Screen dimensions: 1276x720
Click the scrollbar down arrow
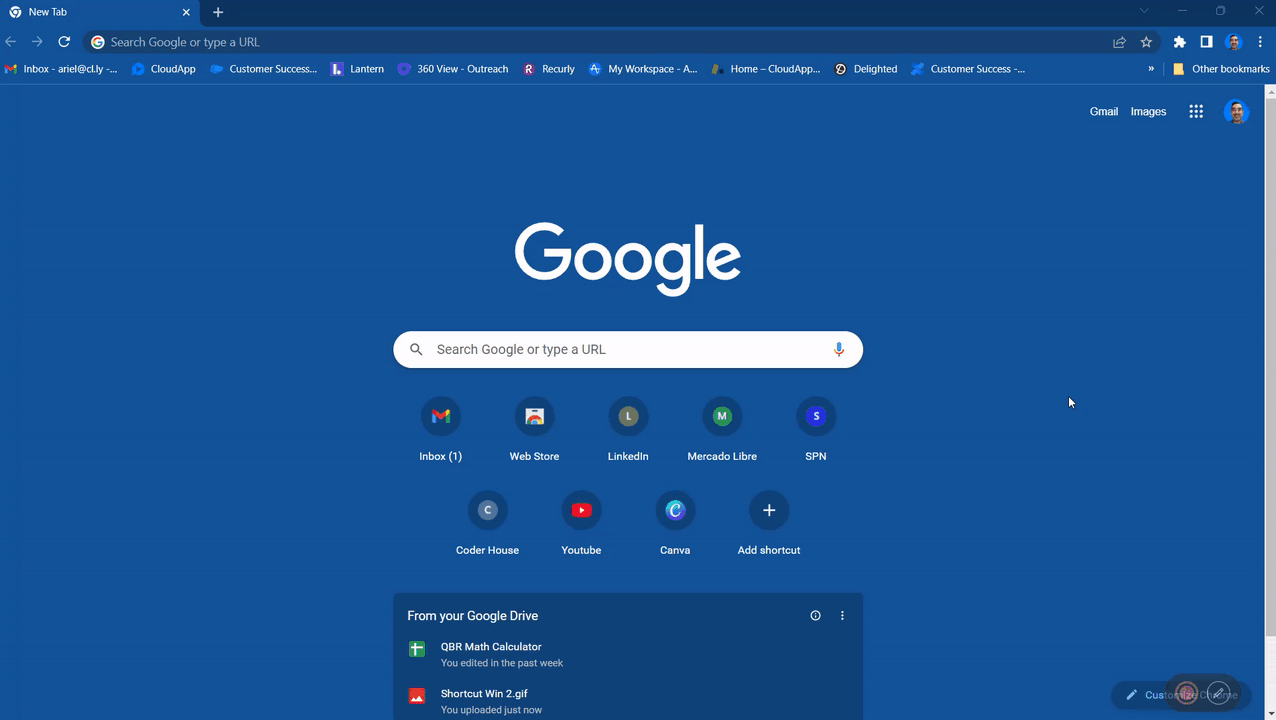(x=1271, y=713)
